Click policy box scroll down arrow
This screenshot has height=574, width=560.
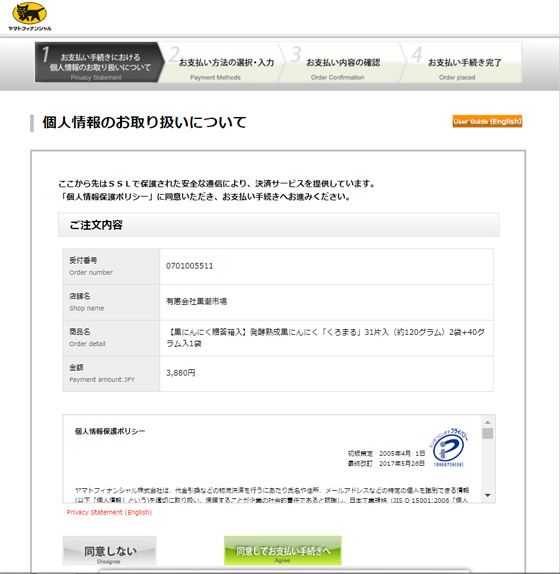click(x=488, y=495)
